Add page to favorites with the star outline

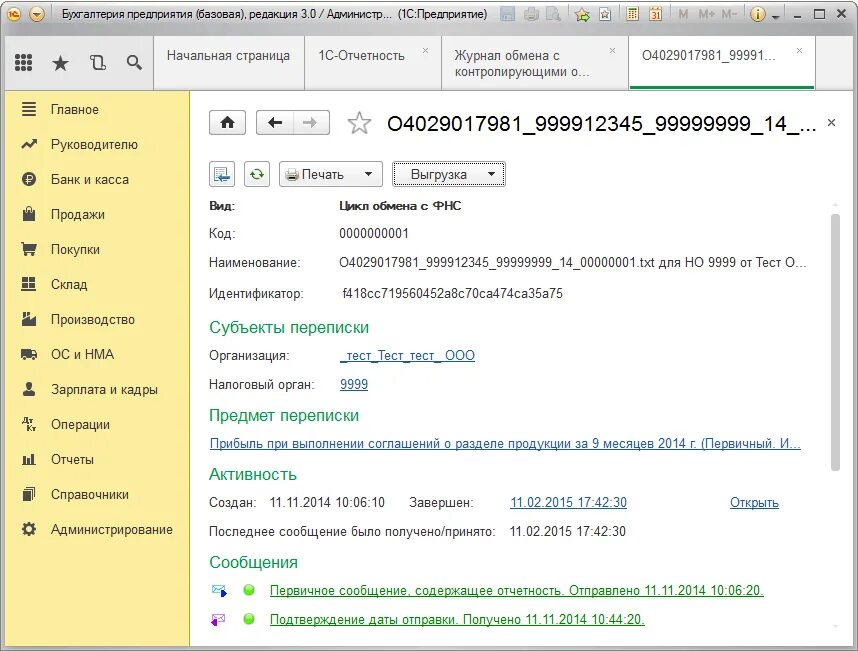(359, 123)
